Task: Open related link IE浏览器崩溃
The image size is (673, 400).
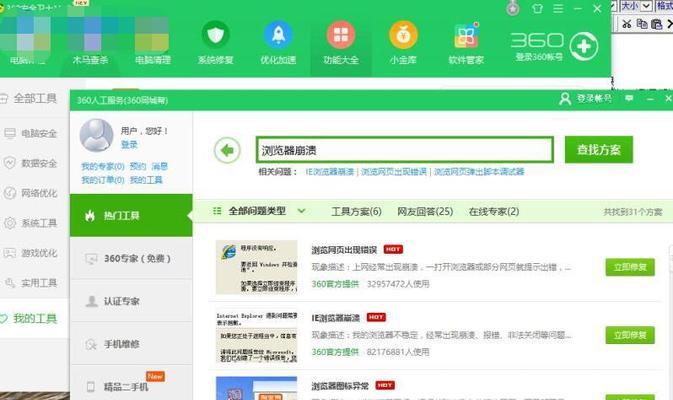Action: click(330, 172)
